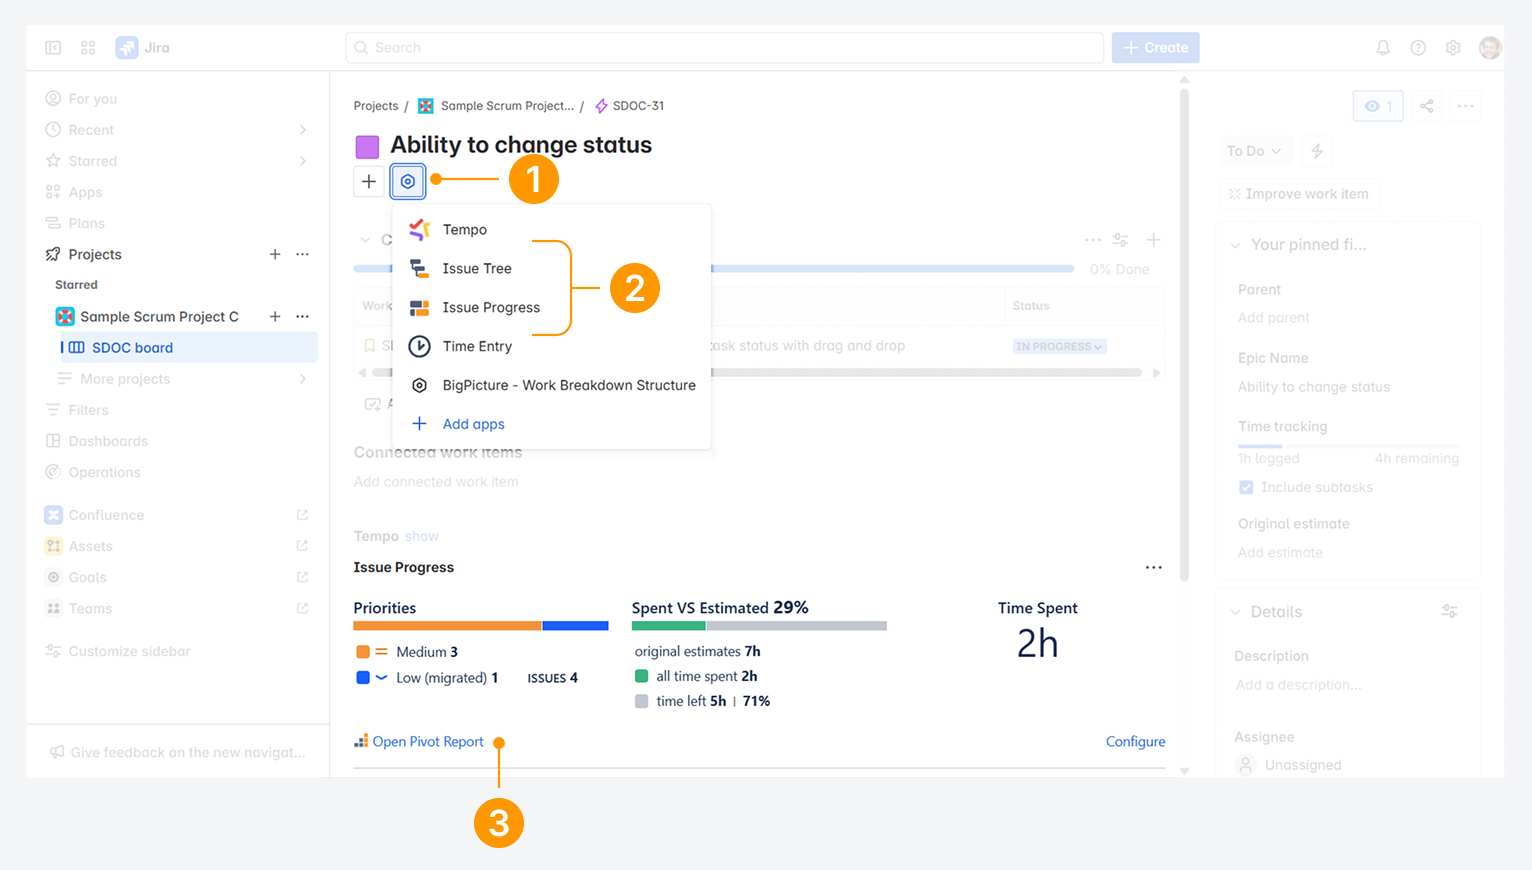
Task: Open Filters in the sidebar
Action: click(88, 410)
